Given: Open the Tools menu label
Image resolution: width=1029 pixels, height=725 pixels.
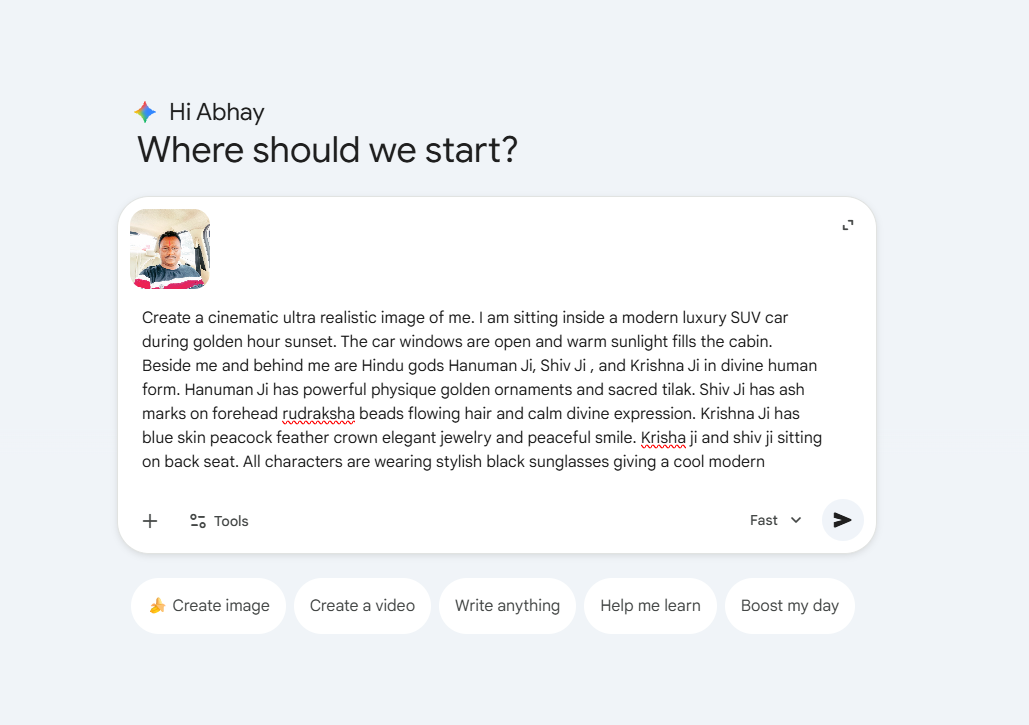Looking at the screenshot, I should pyautogui.click(x=231, y=521).
